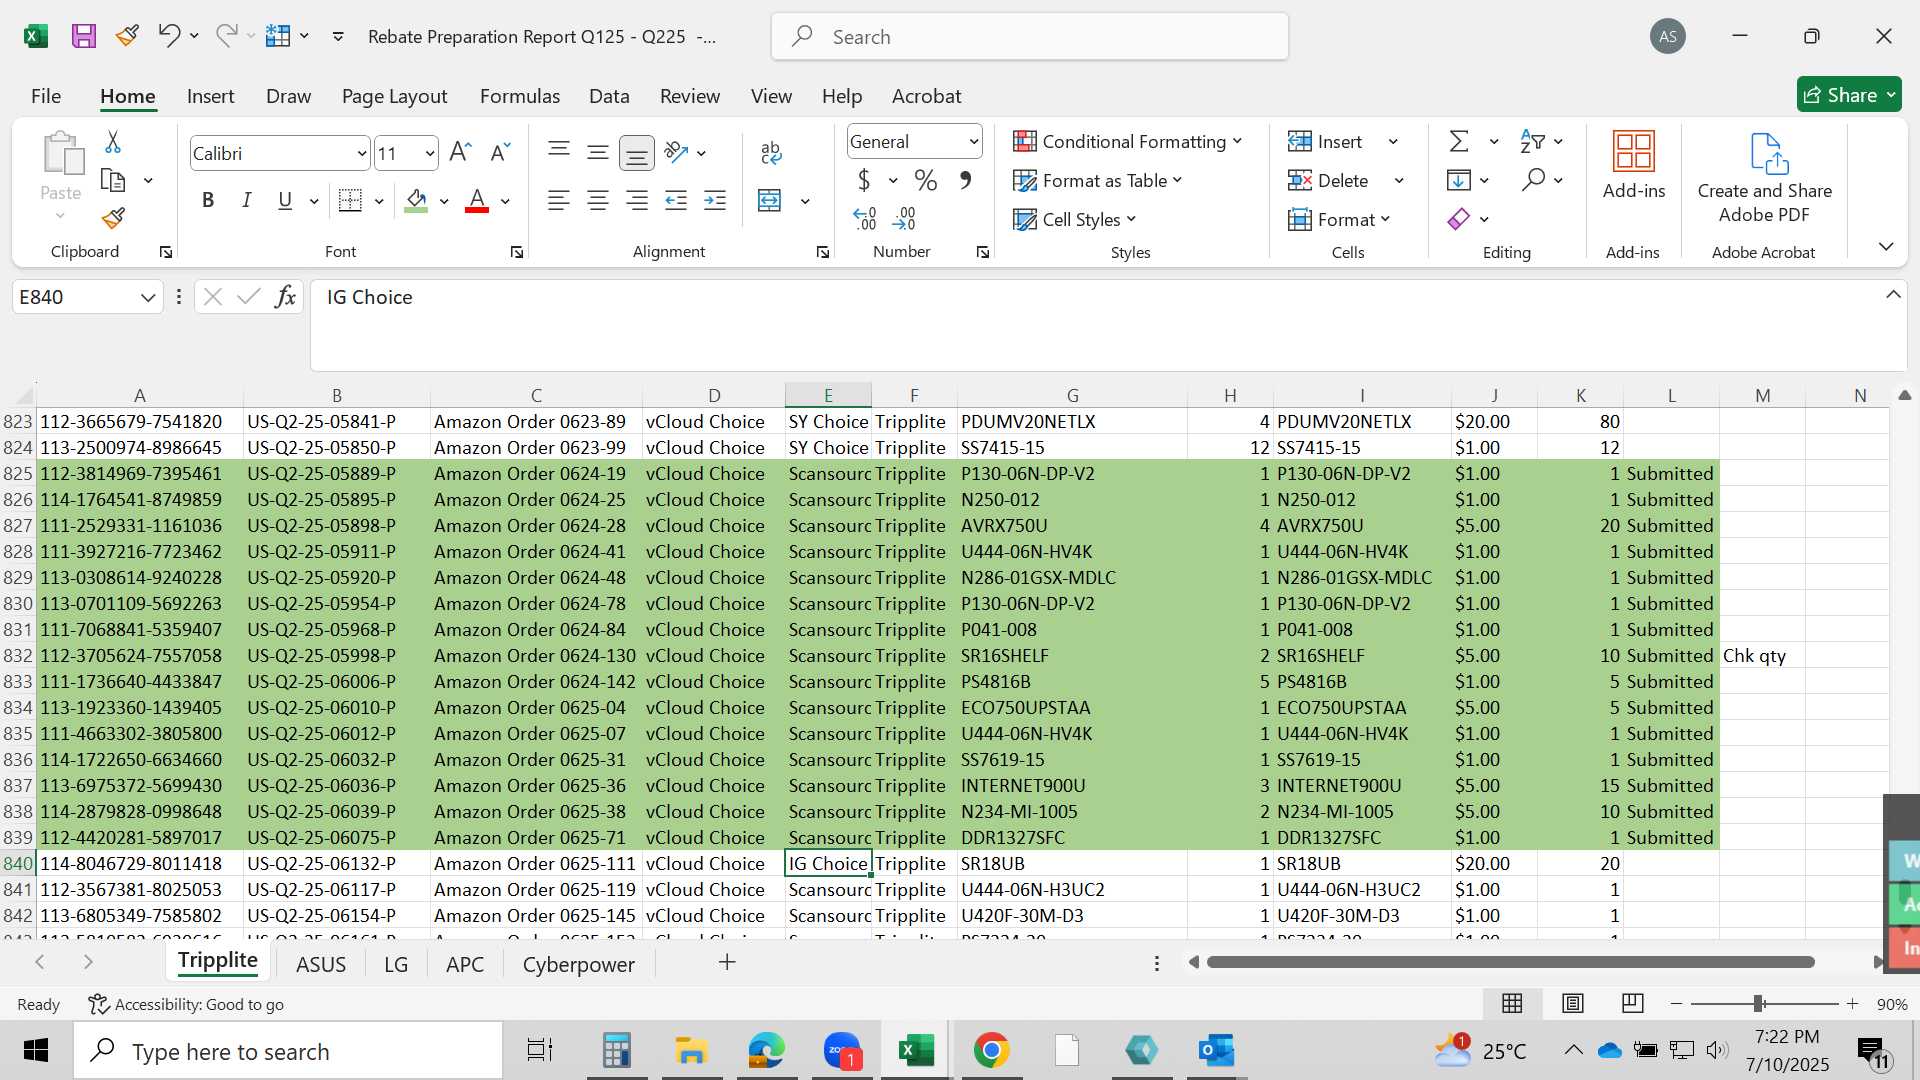This screenshot has width=1920, height=1080.
Task: Open Google Chrome from the taskbar
Action: pyautogui.click(x=991, y=1051)
